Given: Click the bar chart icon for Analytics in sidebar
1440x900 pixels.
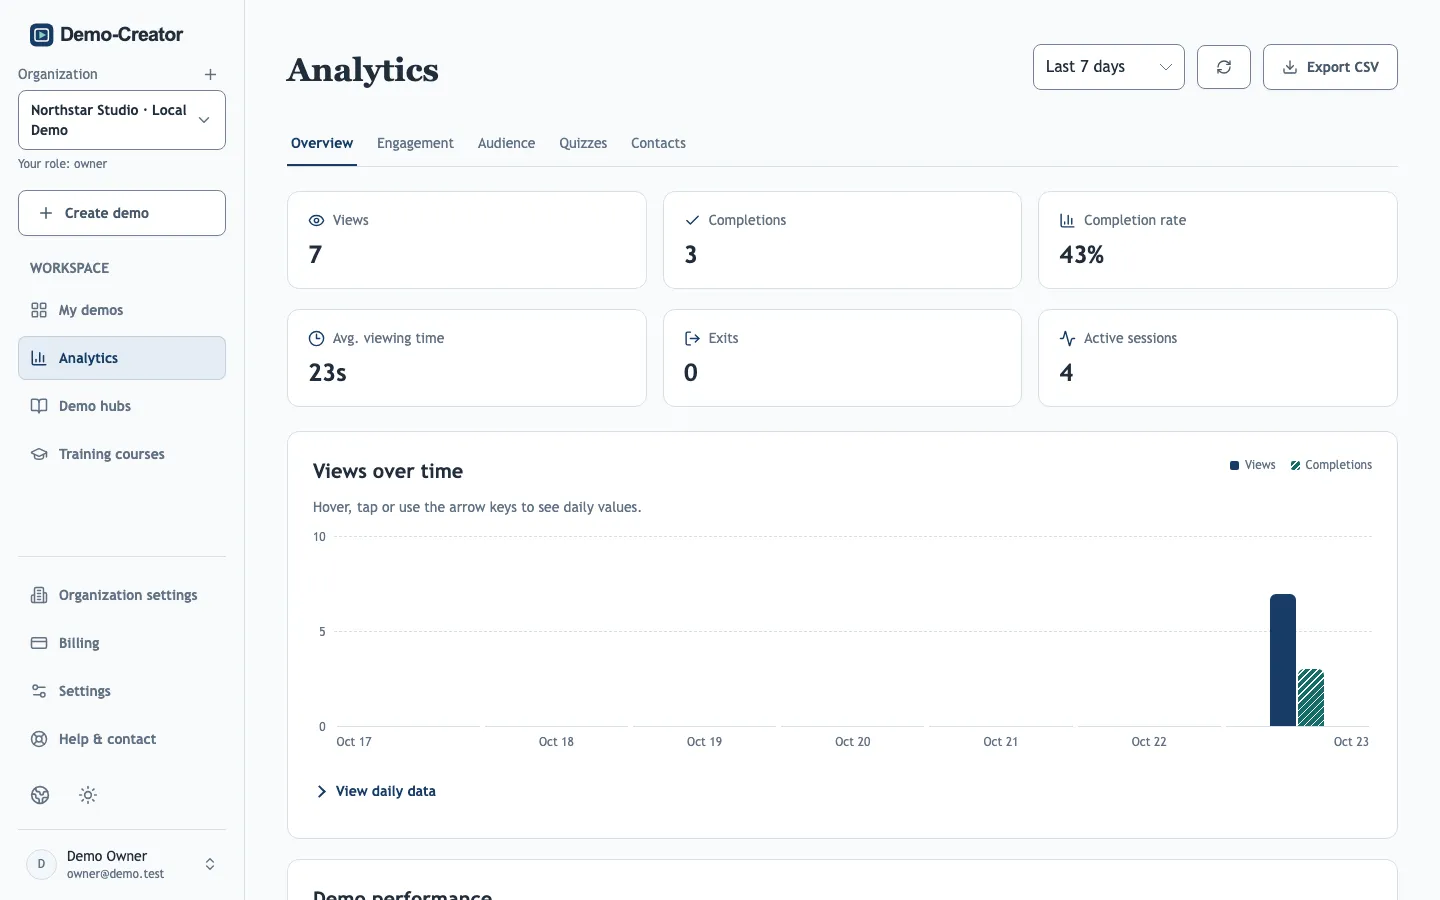Looking at the screenshot, I should (x=39, y=358).
